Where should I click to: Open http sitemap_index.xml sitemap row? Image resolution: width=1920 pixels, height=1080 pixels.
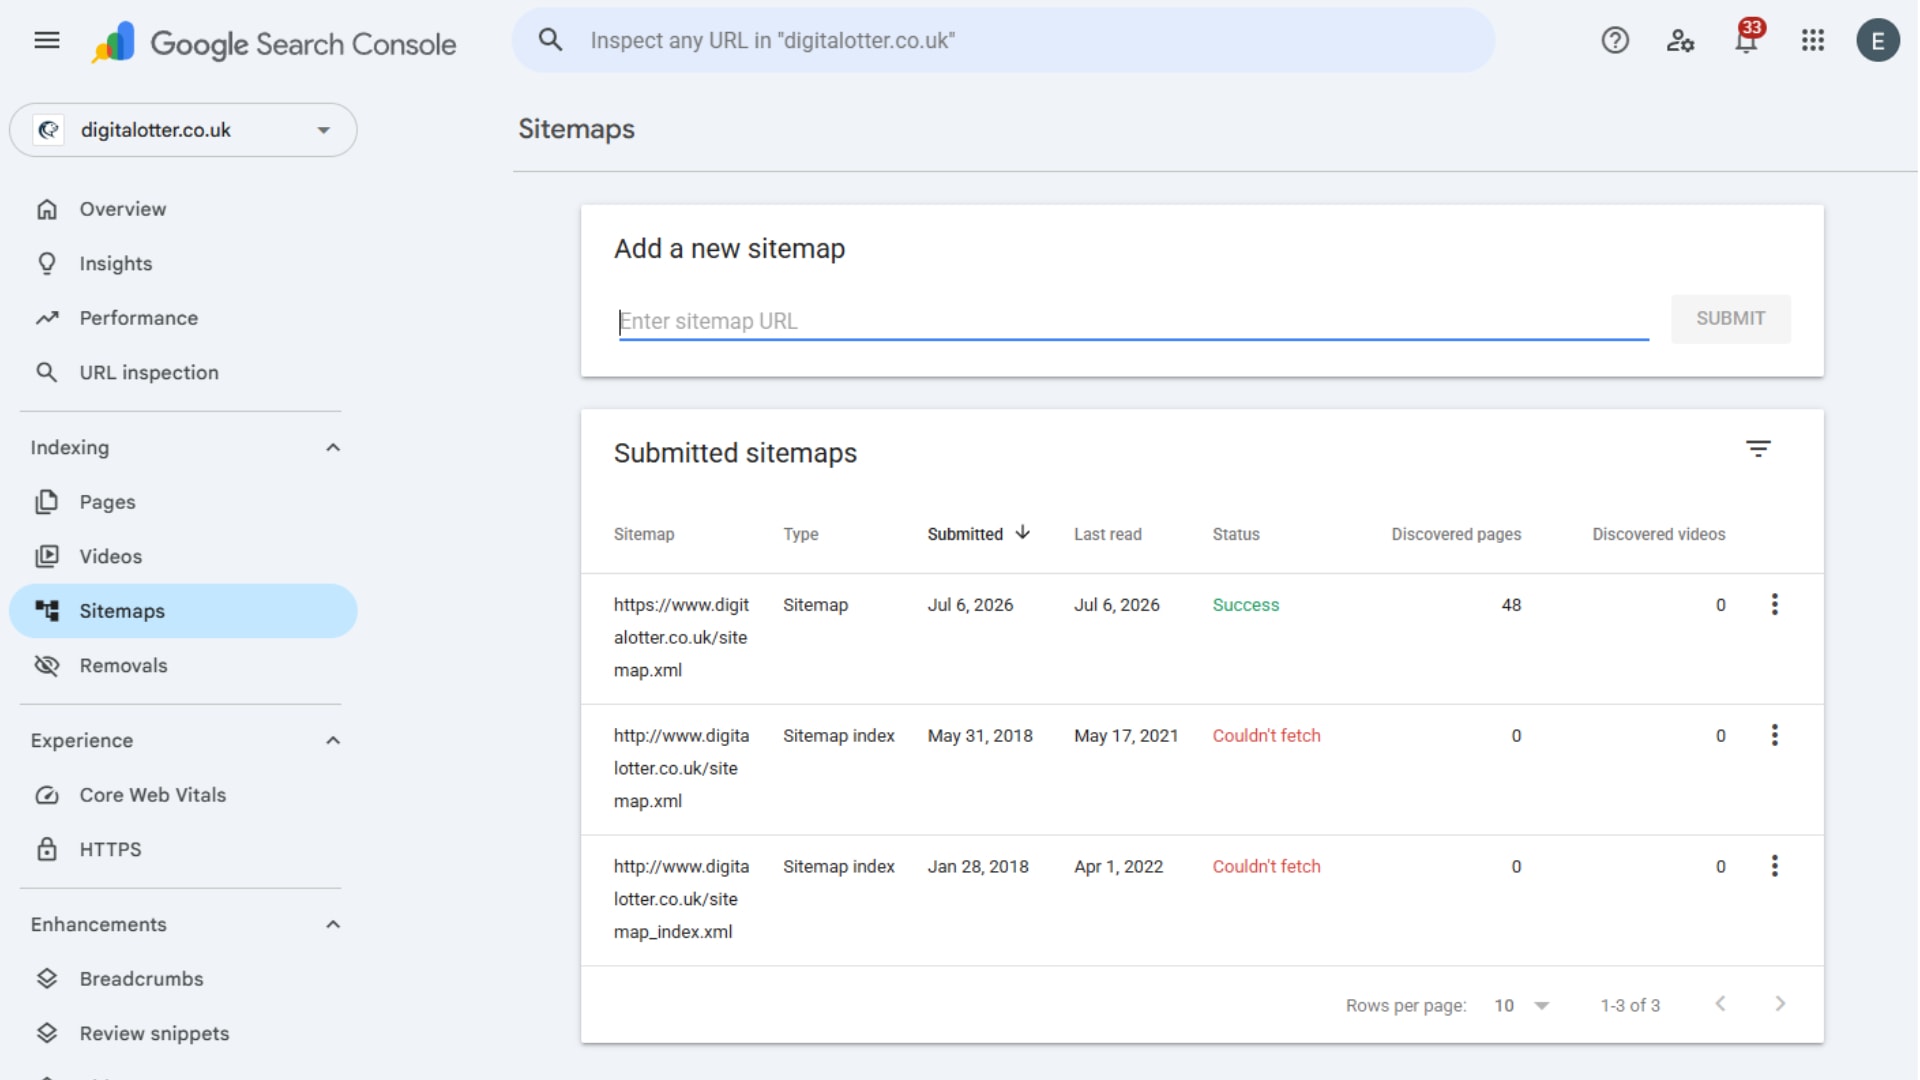click(1202, 900)
